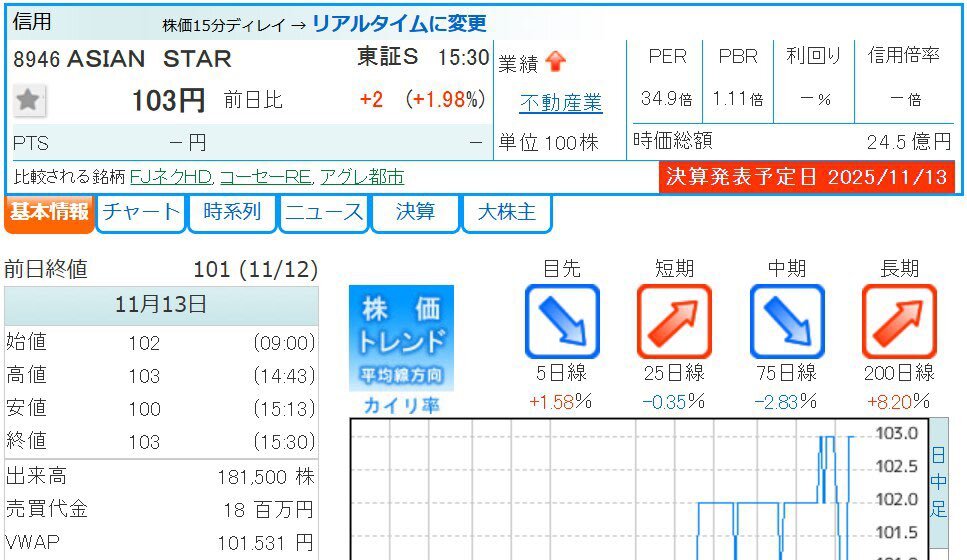Screen dimensions: 967x560
Task: Click the PER value 34.9倍
Action: point(667,99)
